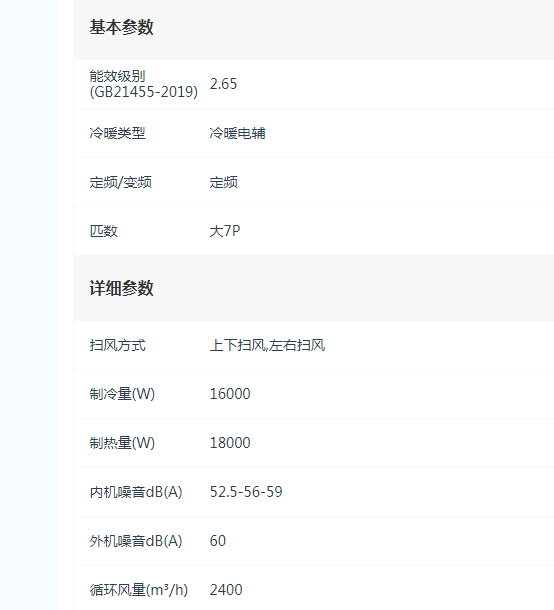Screen dimensions: 554x610
Task: Select the indoor noise value 52.5-56-59
Action: [246, 492]
